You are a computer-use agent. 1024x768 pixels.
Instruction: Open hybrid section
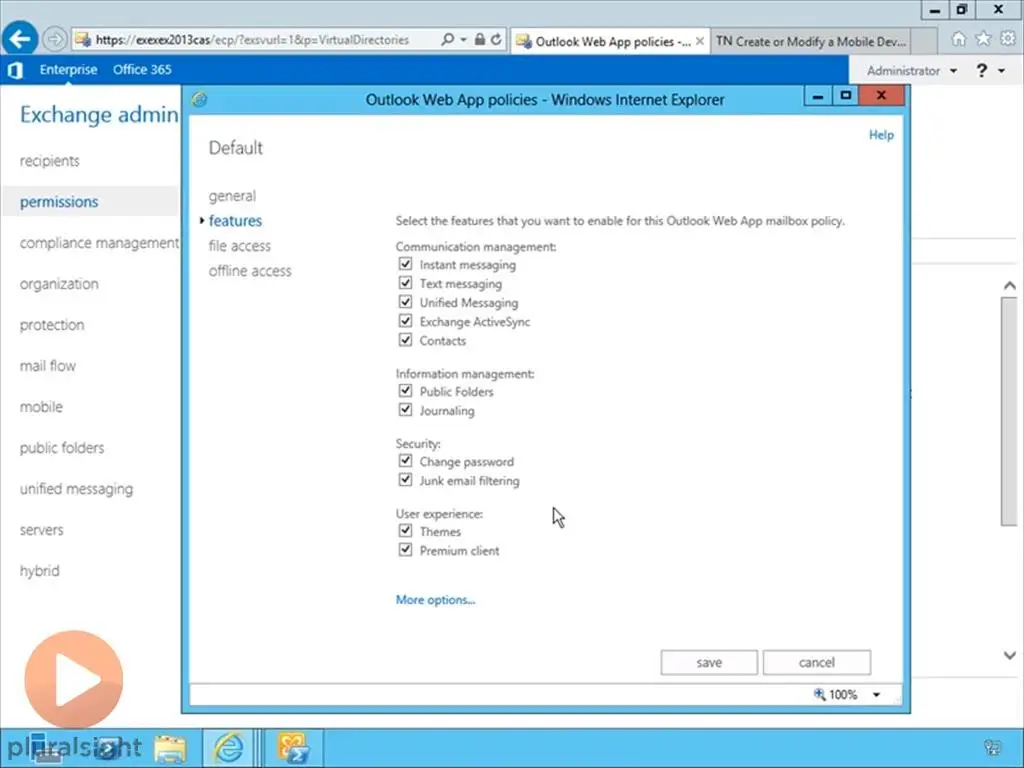pos(39,570)
